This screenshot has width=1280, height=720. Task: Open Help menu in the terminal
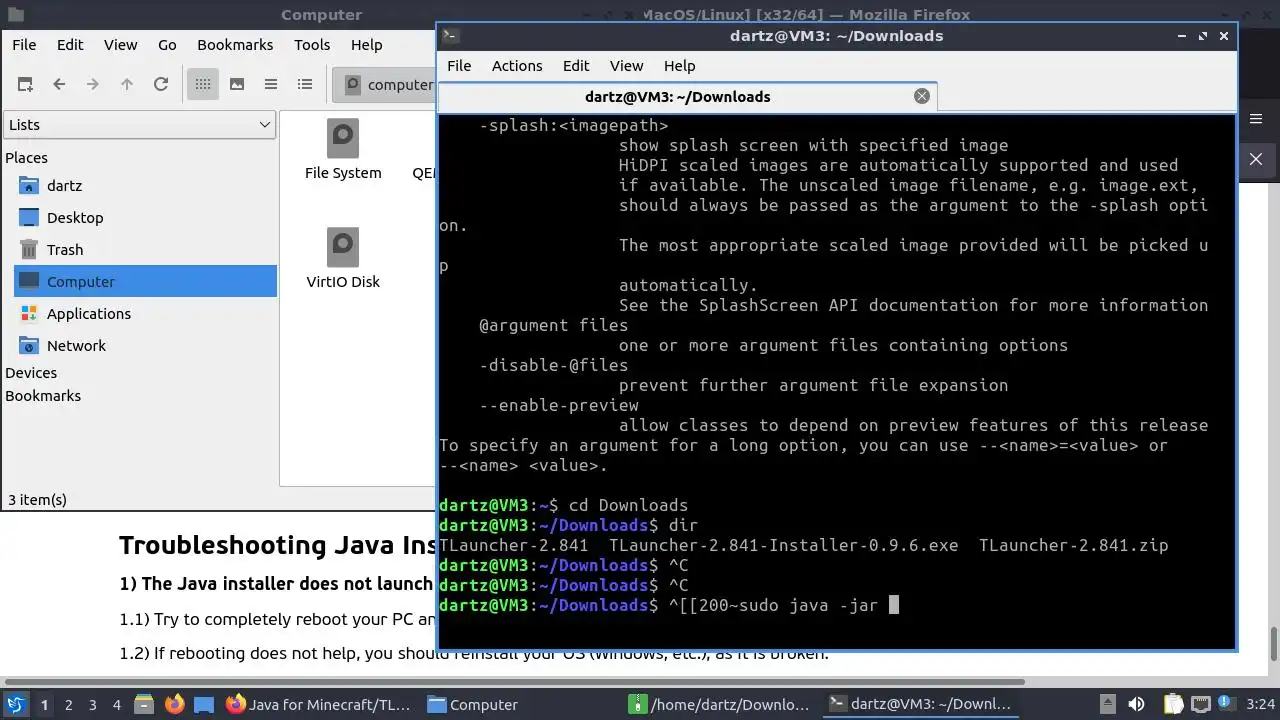[679, 66]
